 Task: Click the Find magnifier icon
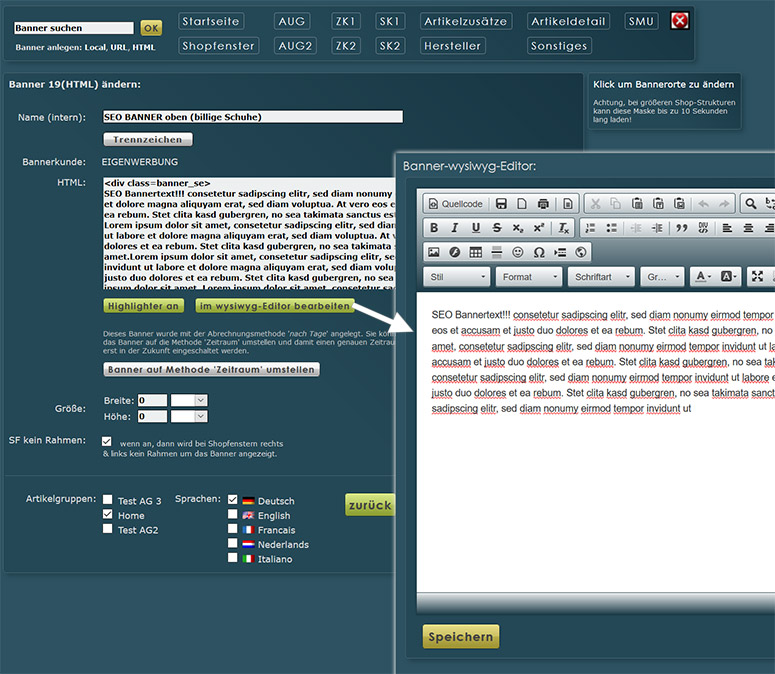(x=750, y=204)
